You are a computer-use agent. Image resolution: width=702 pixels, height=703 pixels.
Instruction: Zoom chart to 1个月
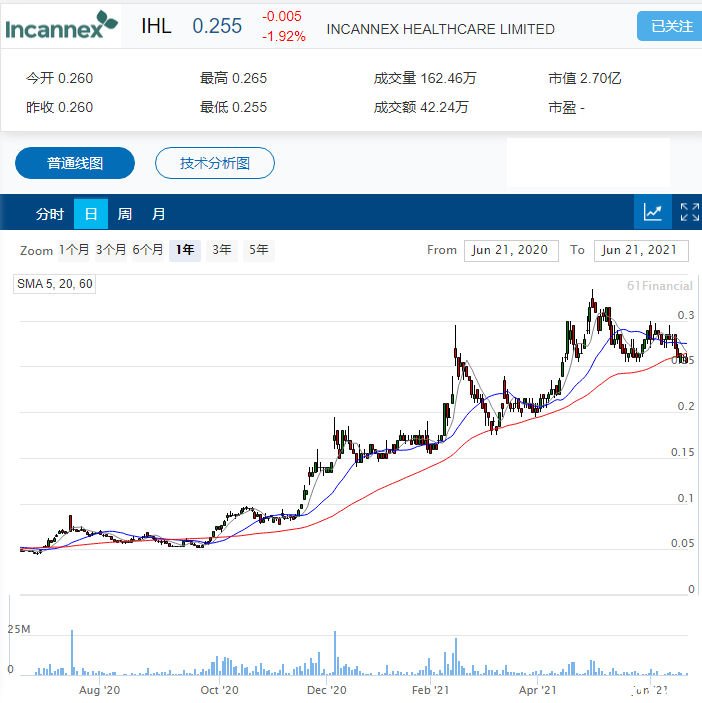point(74,250)
